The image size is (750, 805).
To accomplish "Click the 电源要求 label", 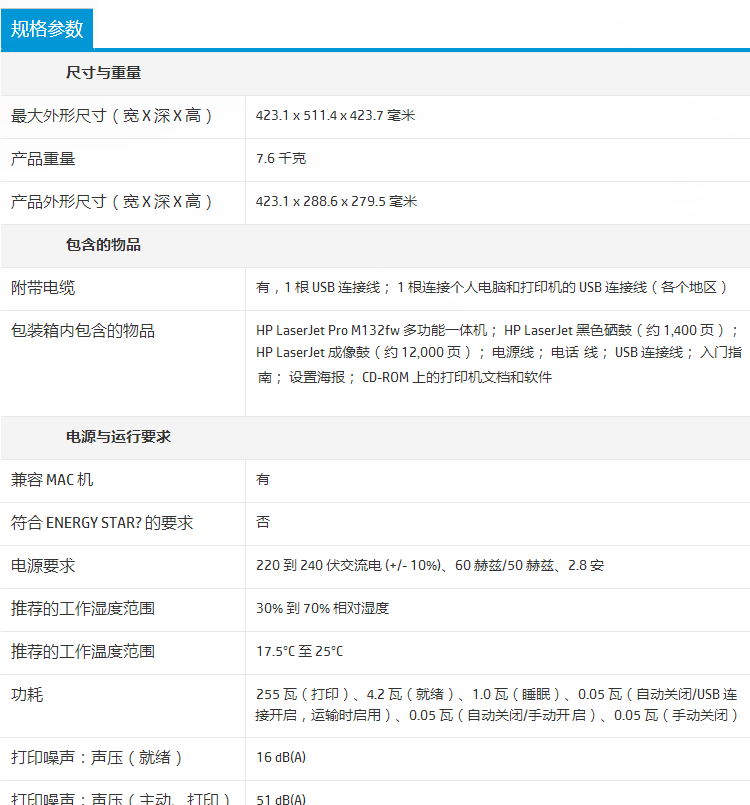I will pyautogui.click(x=43, y=566).
